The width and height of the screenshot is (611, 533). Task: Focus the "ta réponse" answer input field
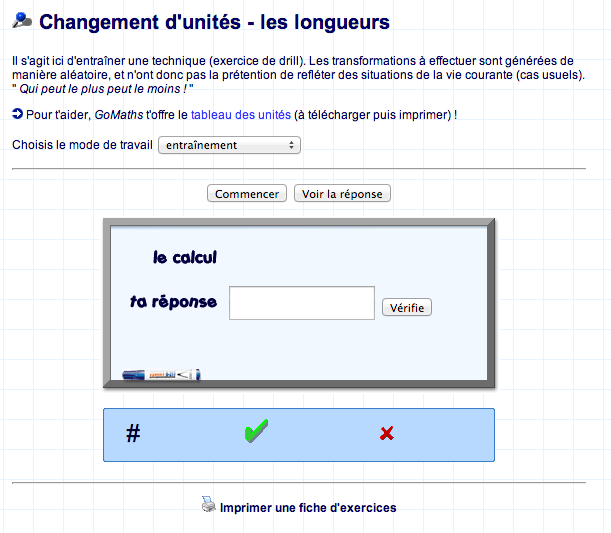pyautogui.click(x=301, y=303)
